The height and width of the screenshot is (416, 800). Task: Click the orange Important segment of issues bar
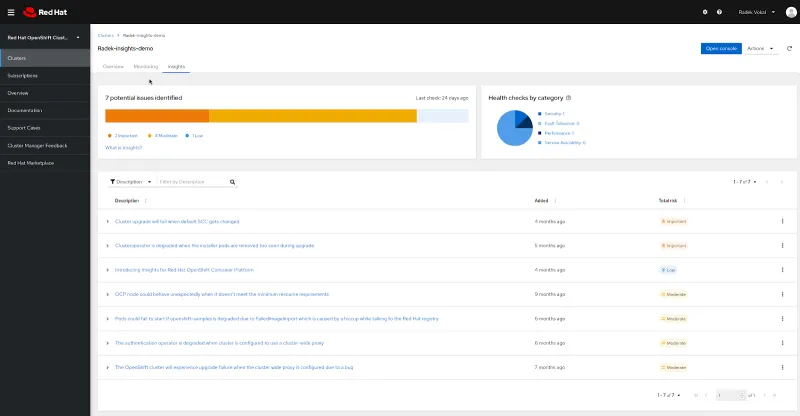[157, 116]
